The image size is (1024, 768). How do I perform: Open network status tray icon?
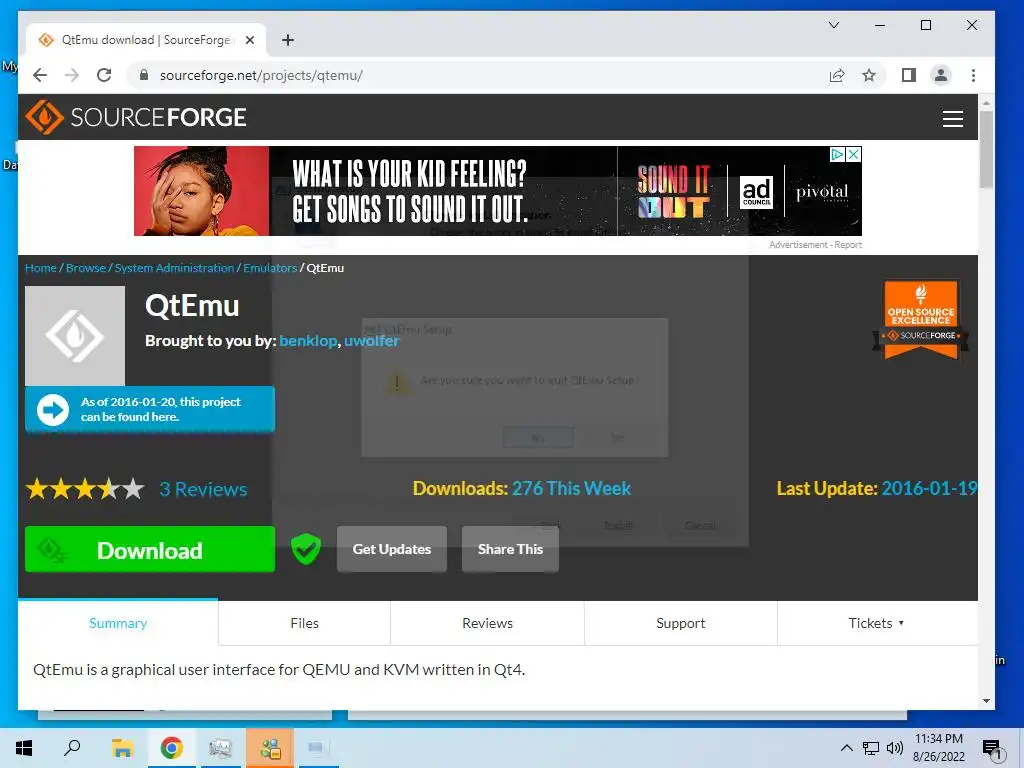[x=871, y=748]
